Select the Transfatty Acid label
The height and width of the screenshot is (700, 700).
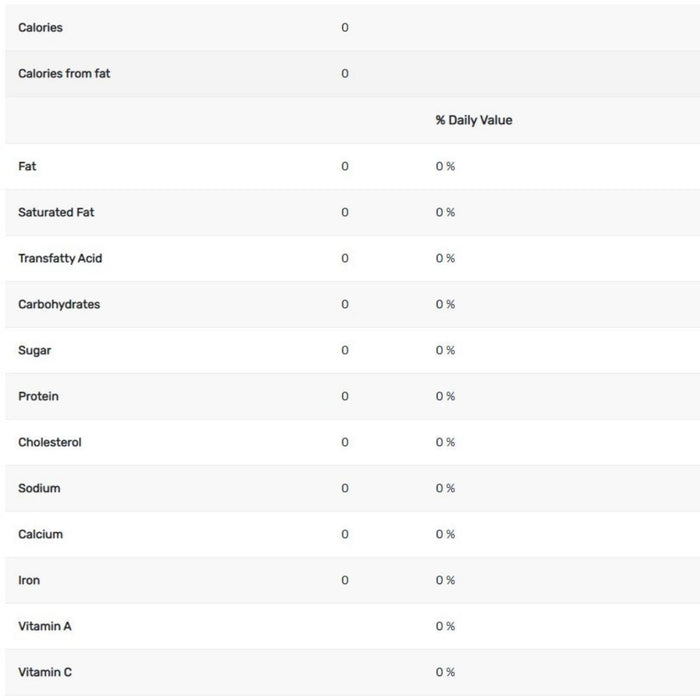click(60, 258)
